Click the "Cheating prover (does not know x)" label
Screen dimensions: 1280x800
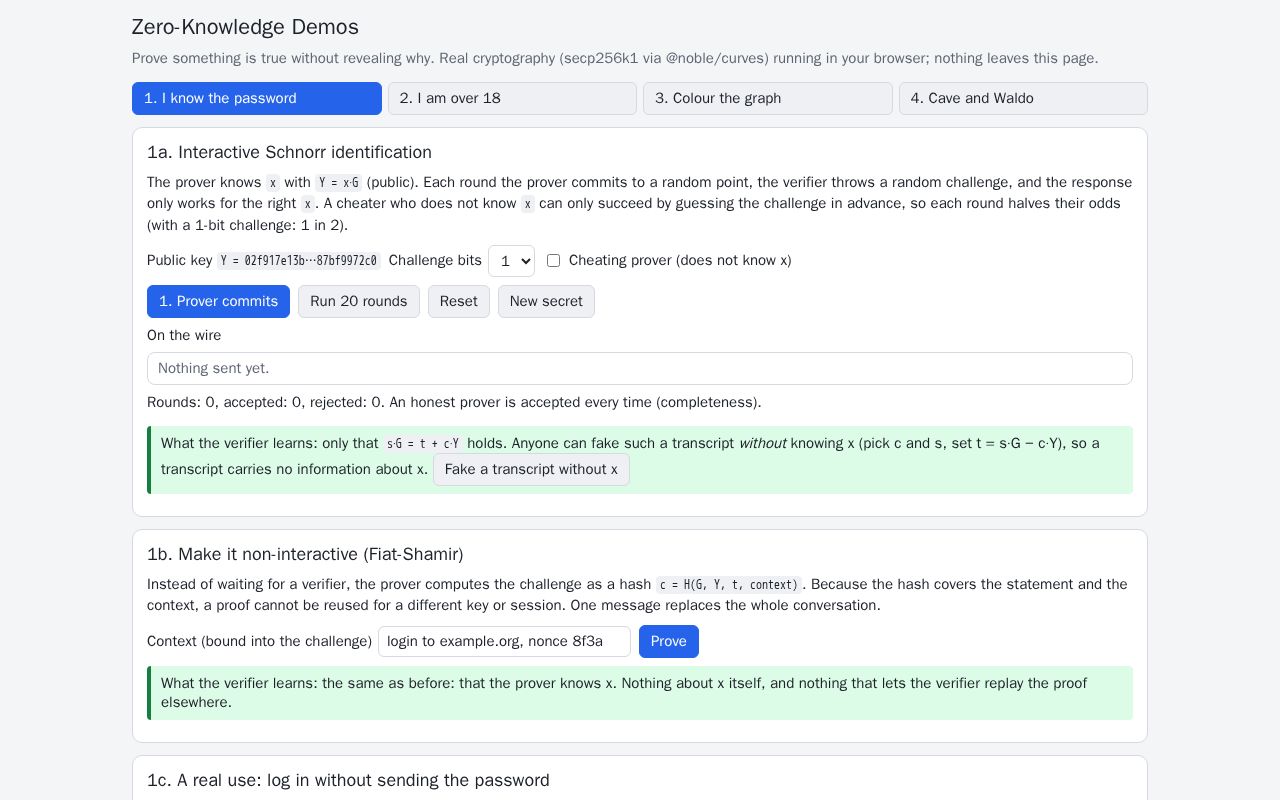(x=680, y=260)
